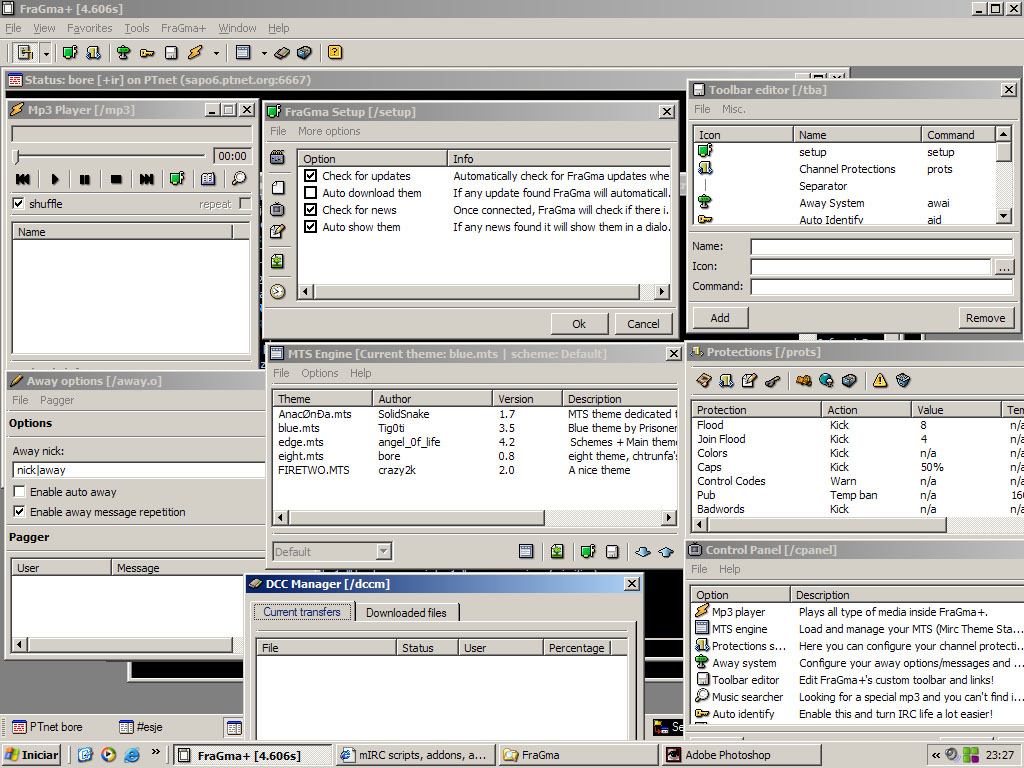Click Cancel in FraGma Setup

(643, 324)
